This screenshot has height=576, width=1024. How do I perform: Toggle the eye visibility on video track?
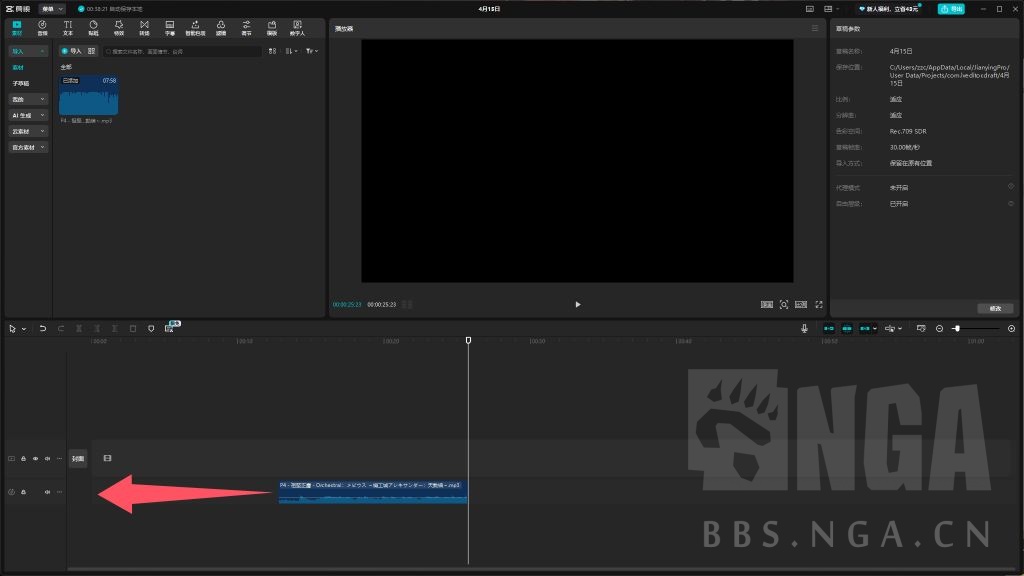(x=35, y=459)
